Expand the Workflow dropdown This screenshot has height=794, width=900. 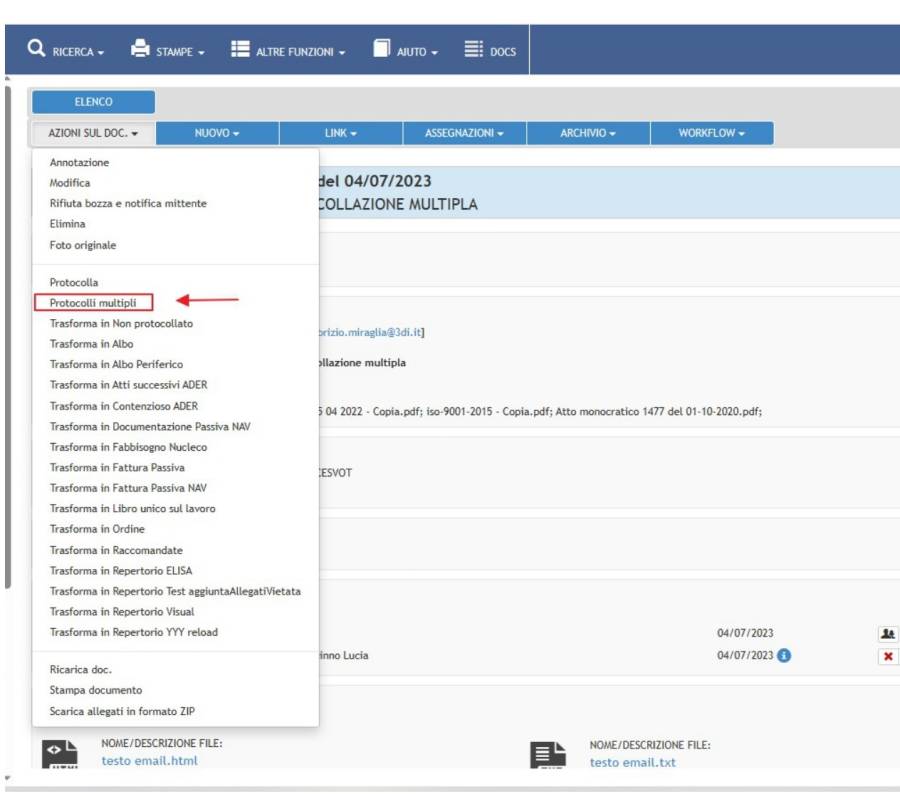(x=711, y=132)
